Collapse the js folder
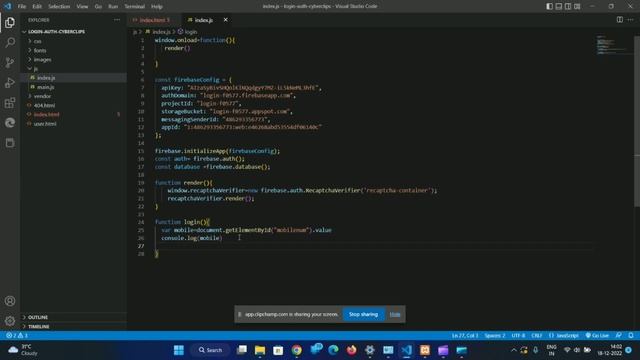 coord(73,69)
